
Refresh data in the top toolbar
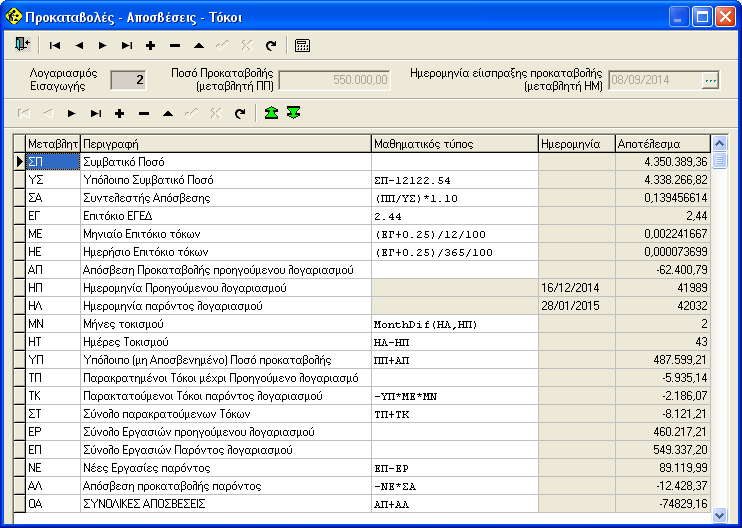[270, 45]
